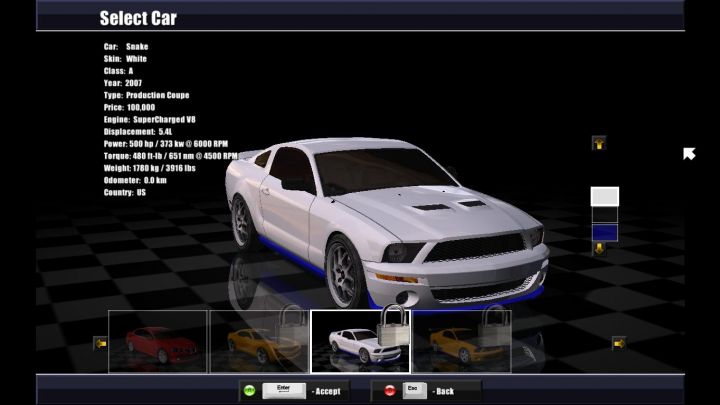This screenshot has width=720, height=405.
Task: Choose the blue skin color swatch
Action: pyautogui.click(x=604, y=233)
